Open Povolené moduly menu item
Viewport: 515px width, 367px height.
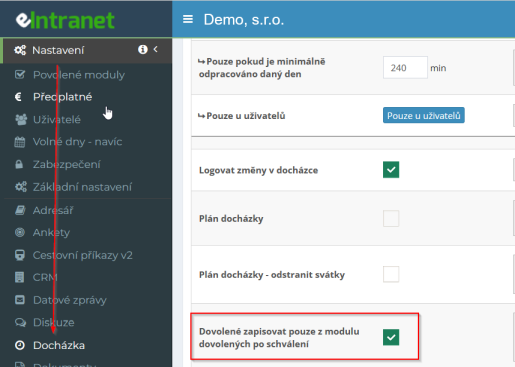coord(79,75)
